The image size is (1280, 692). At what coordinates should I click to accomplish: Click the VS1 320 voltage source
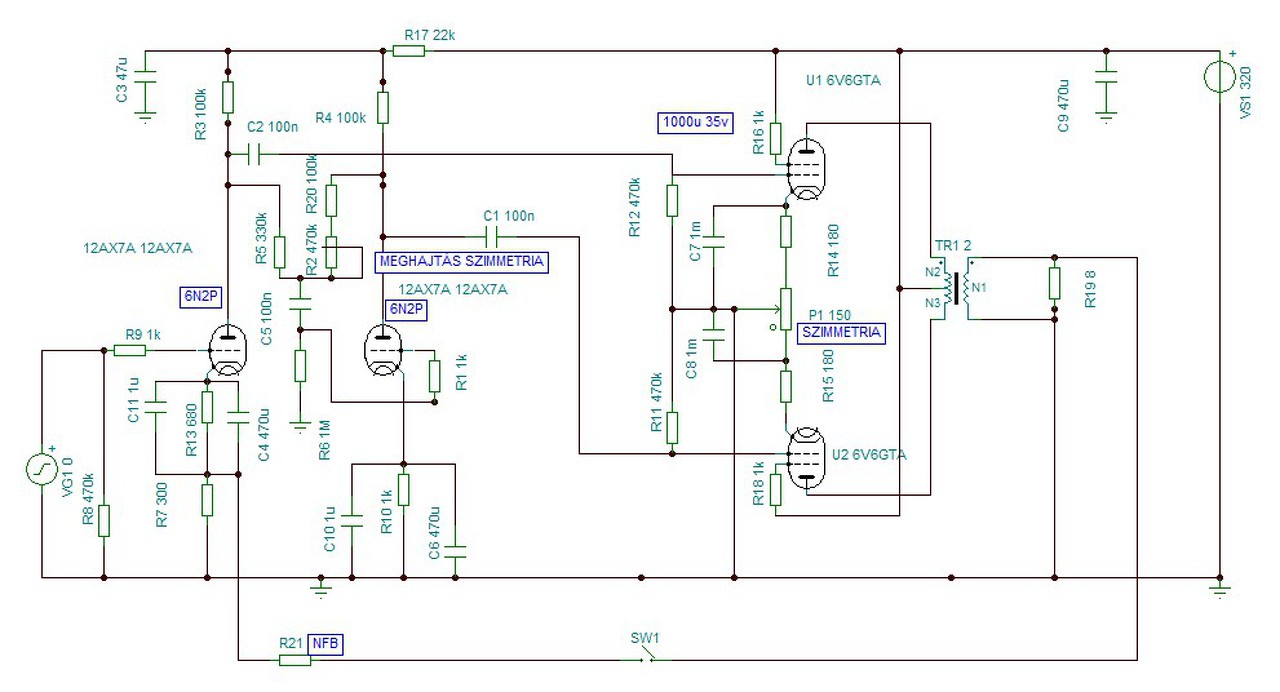coord(1220,76)
